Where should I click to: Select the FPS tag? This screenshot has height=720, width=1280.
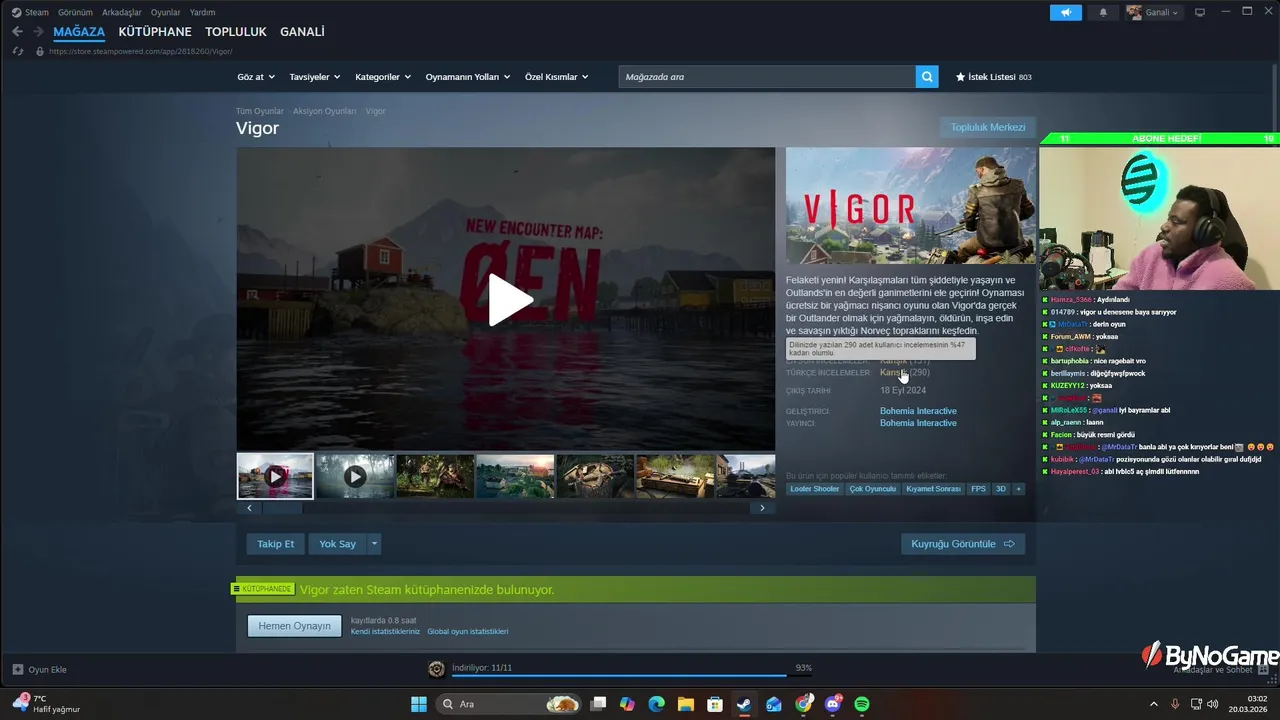tap(978, 489)
